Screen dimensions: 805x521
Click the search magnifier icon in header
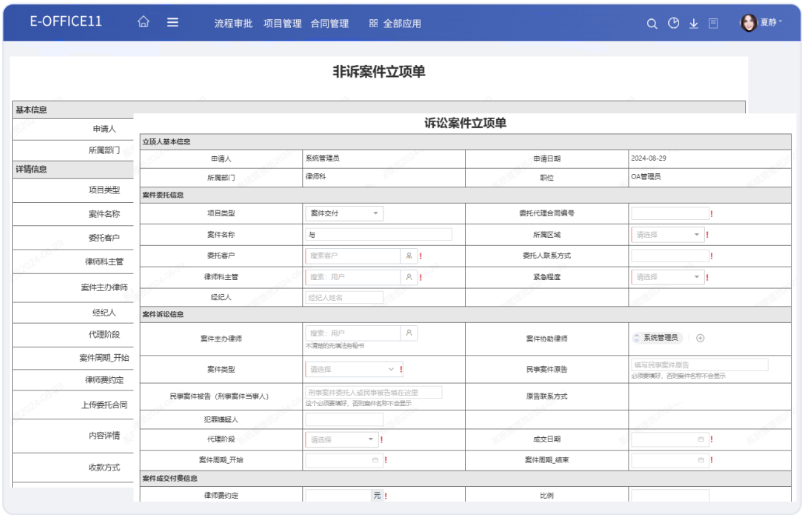(652, 23)
